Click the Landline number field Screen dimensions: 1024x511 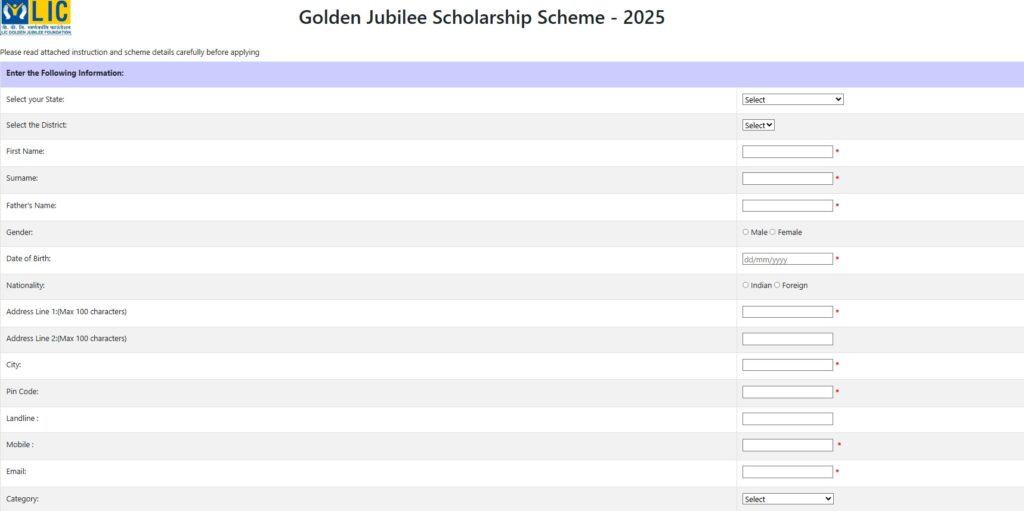click(x=787, y=419)
